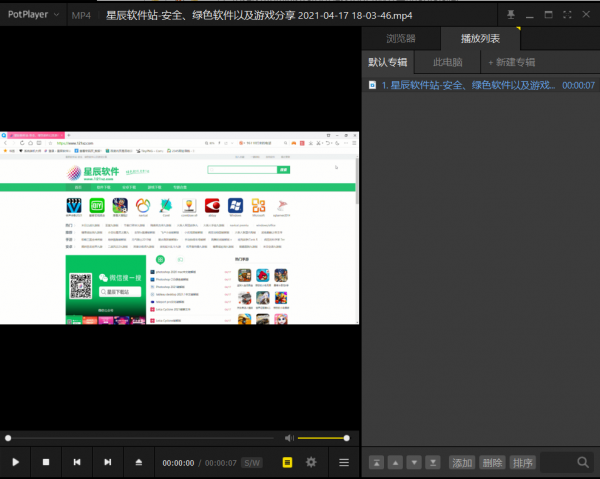Click the video title text in title bar
This screenshot has width=600, height=479.
[259, 16]
